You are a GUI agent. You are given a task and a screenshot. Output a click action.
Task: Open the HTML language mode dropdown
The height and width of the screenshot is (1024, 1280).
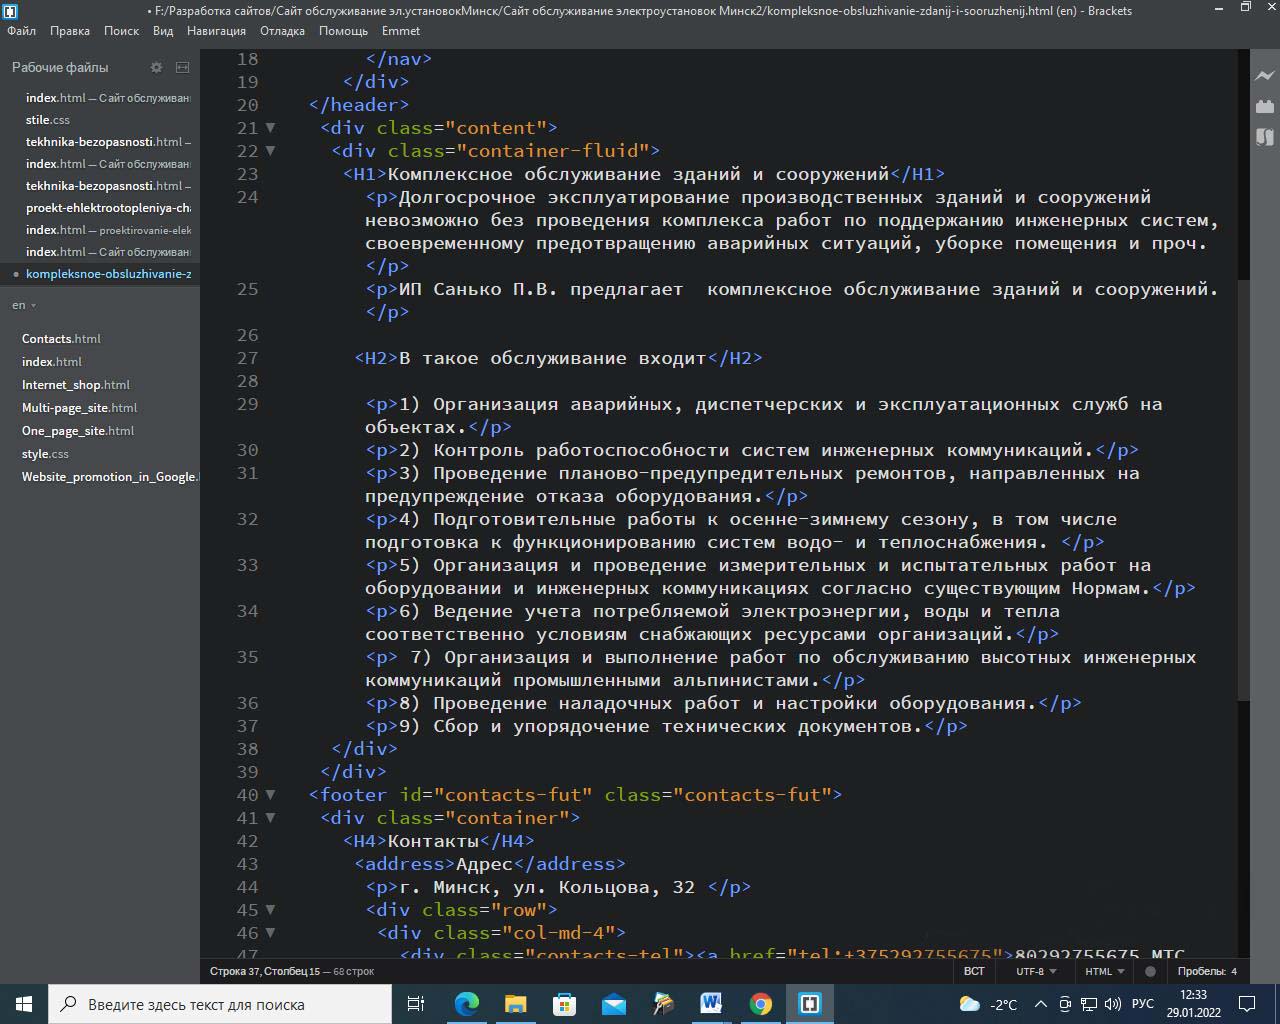click(1104, 971)
